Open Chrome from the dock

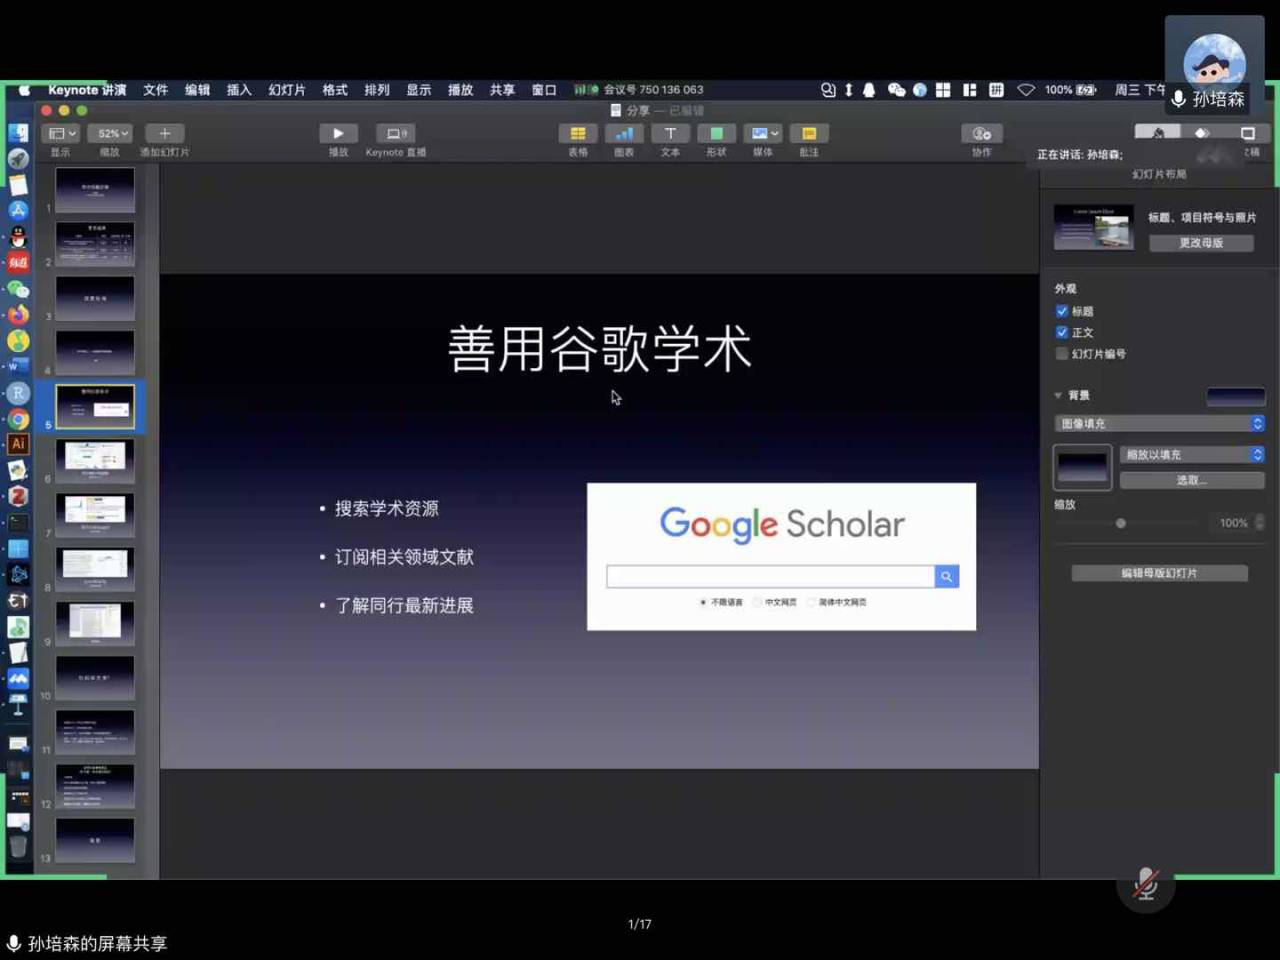pyautogui.click(x=18, y=419)
